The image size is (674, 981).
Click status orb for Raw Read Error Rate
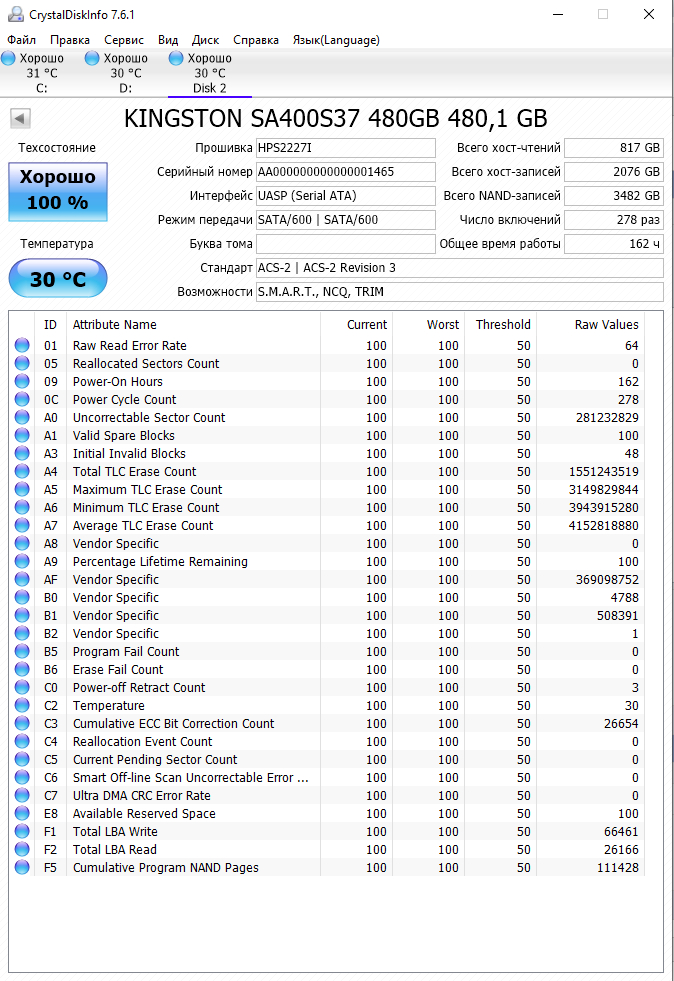point(22,345)
